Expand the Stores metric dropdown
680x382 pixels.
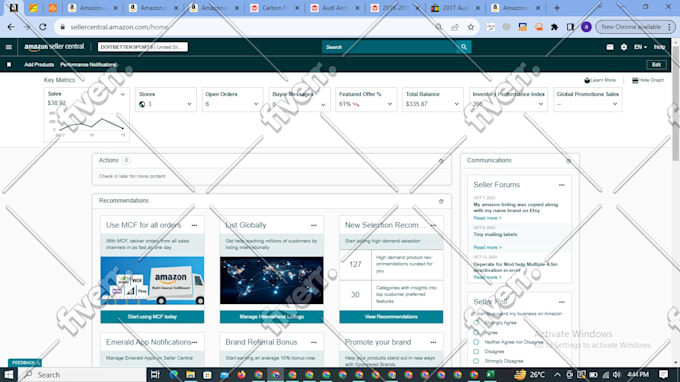click(189, 104)
